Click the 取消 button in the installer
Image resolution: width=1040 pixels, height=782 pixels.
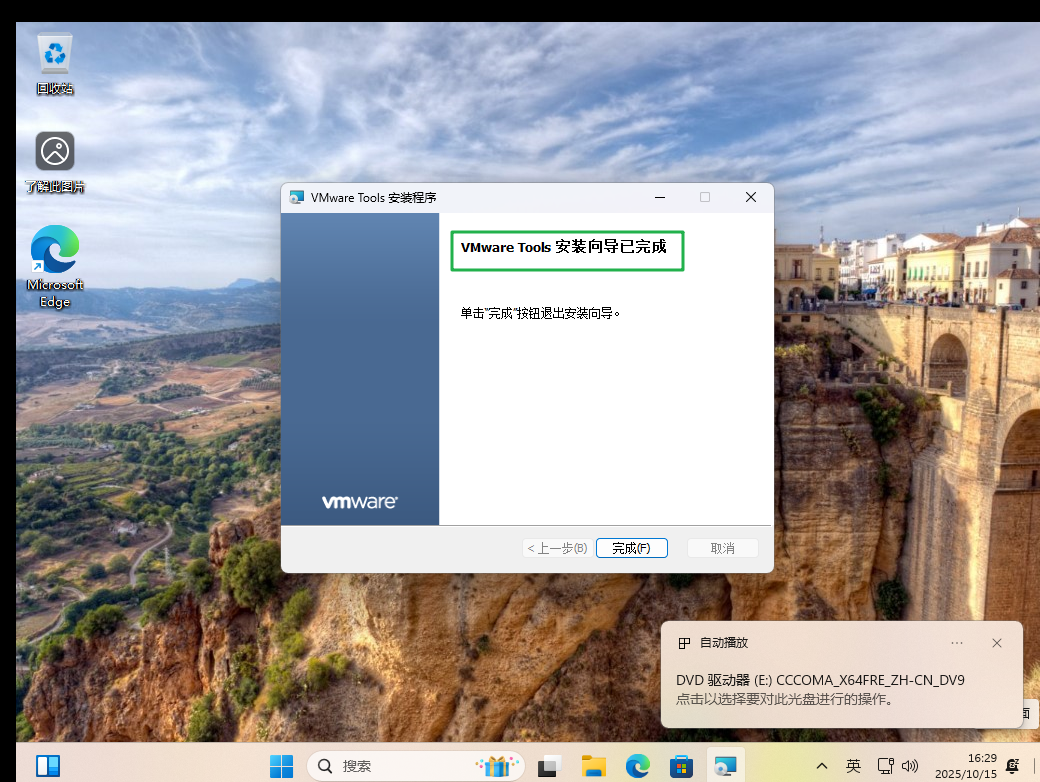722,548
